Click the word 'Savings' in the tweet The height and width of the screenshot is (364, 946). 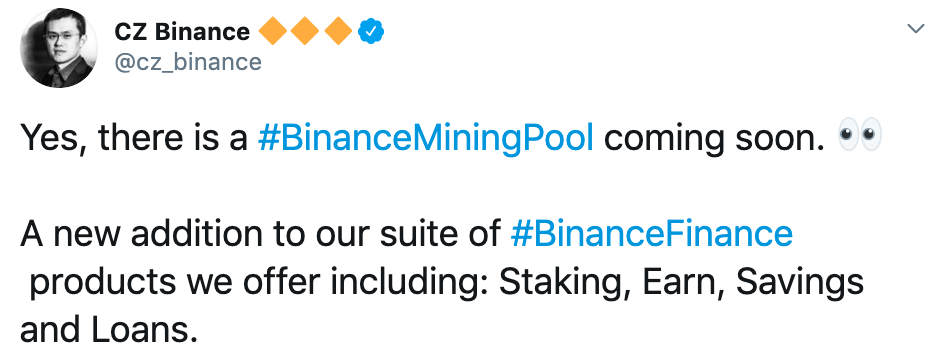[800, 283]
